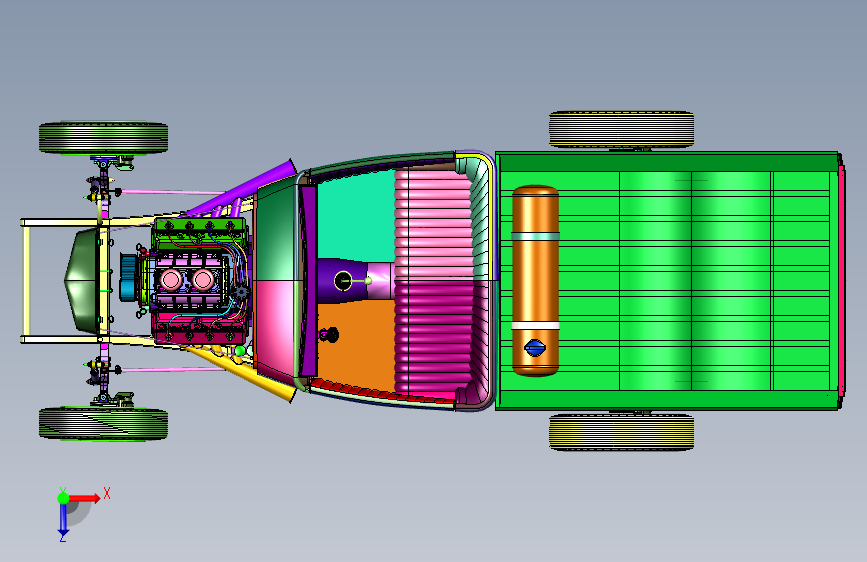Screen dimensions: 867x562
Task: Select the black shifter knob on the purple tunnel
Action: click(x=343, y=281)
